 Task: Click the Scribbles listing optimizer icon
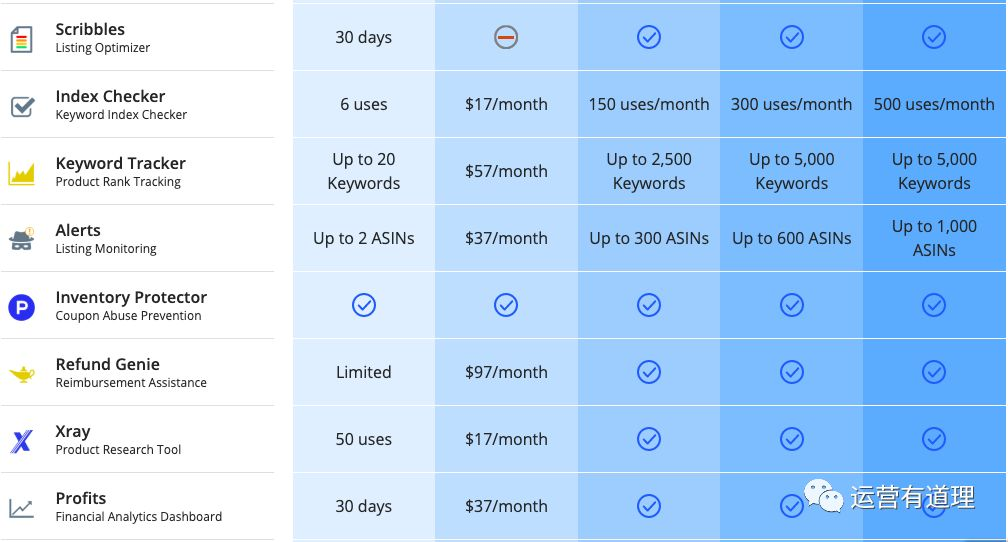point(21,40)
